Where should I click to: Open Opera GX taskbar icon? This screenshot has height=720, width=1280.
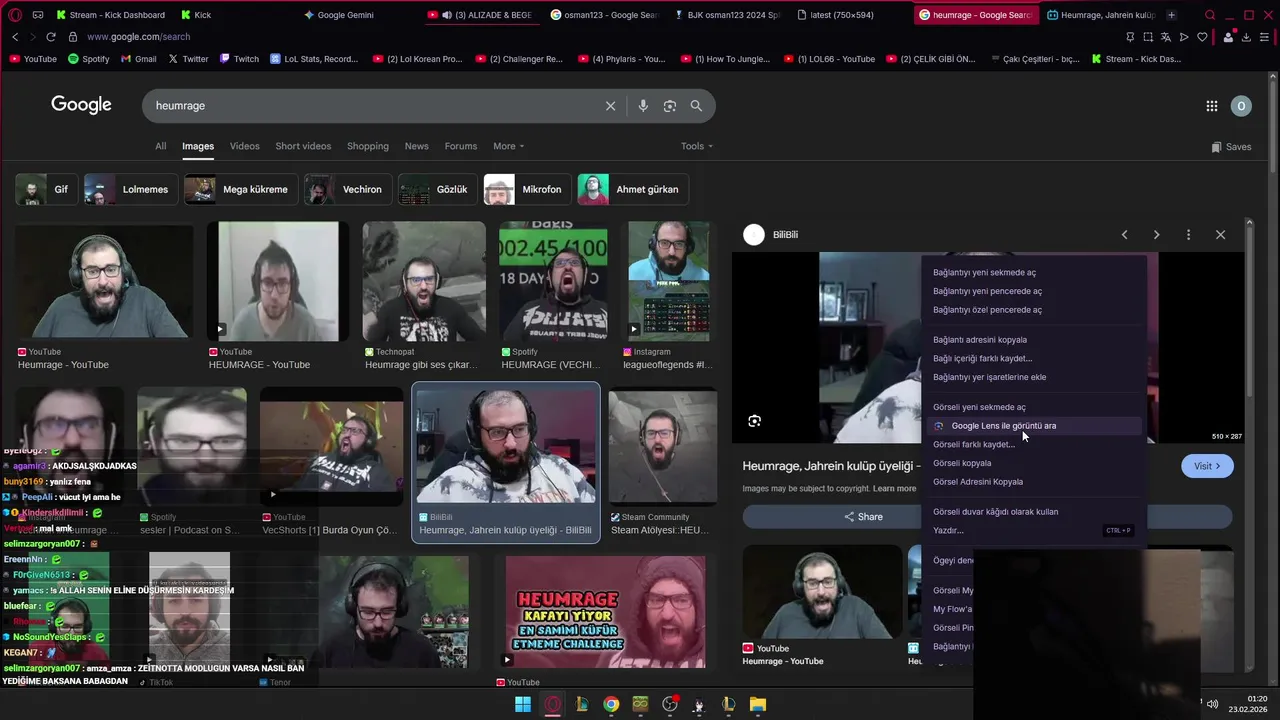pos(552,705)
